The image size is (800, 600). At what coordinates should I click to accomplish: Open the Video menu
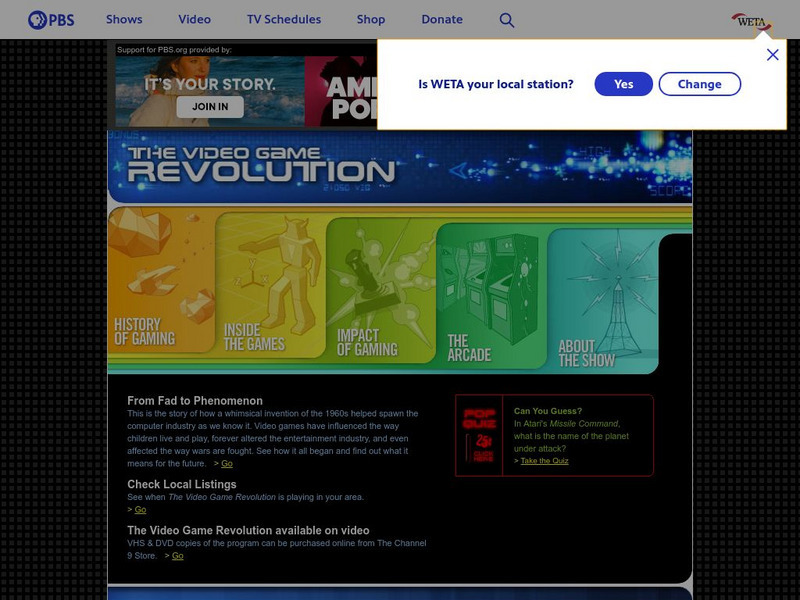[194, 19]
